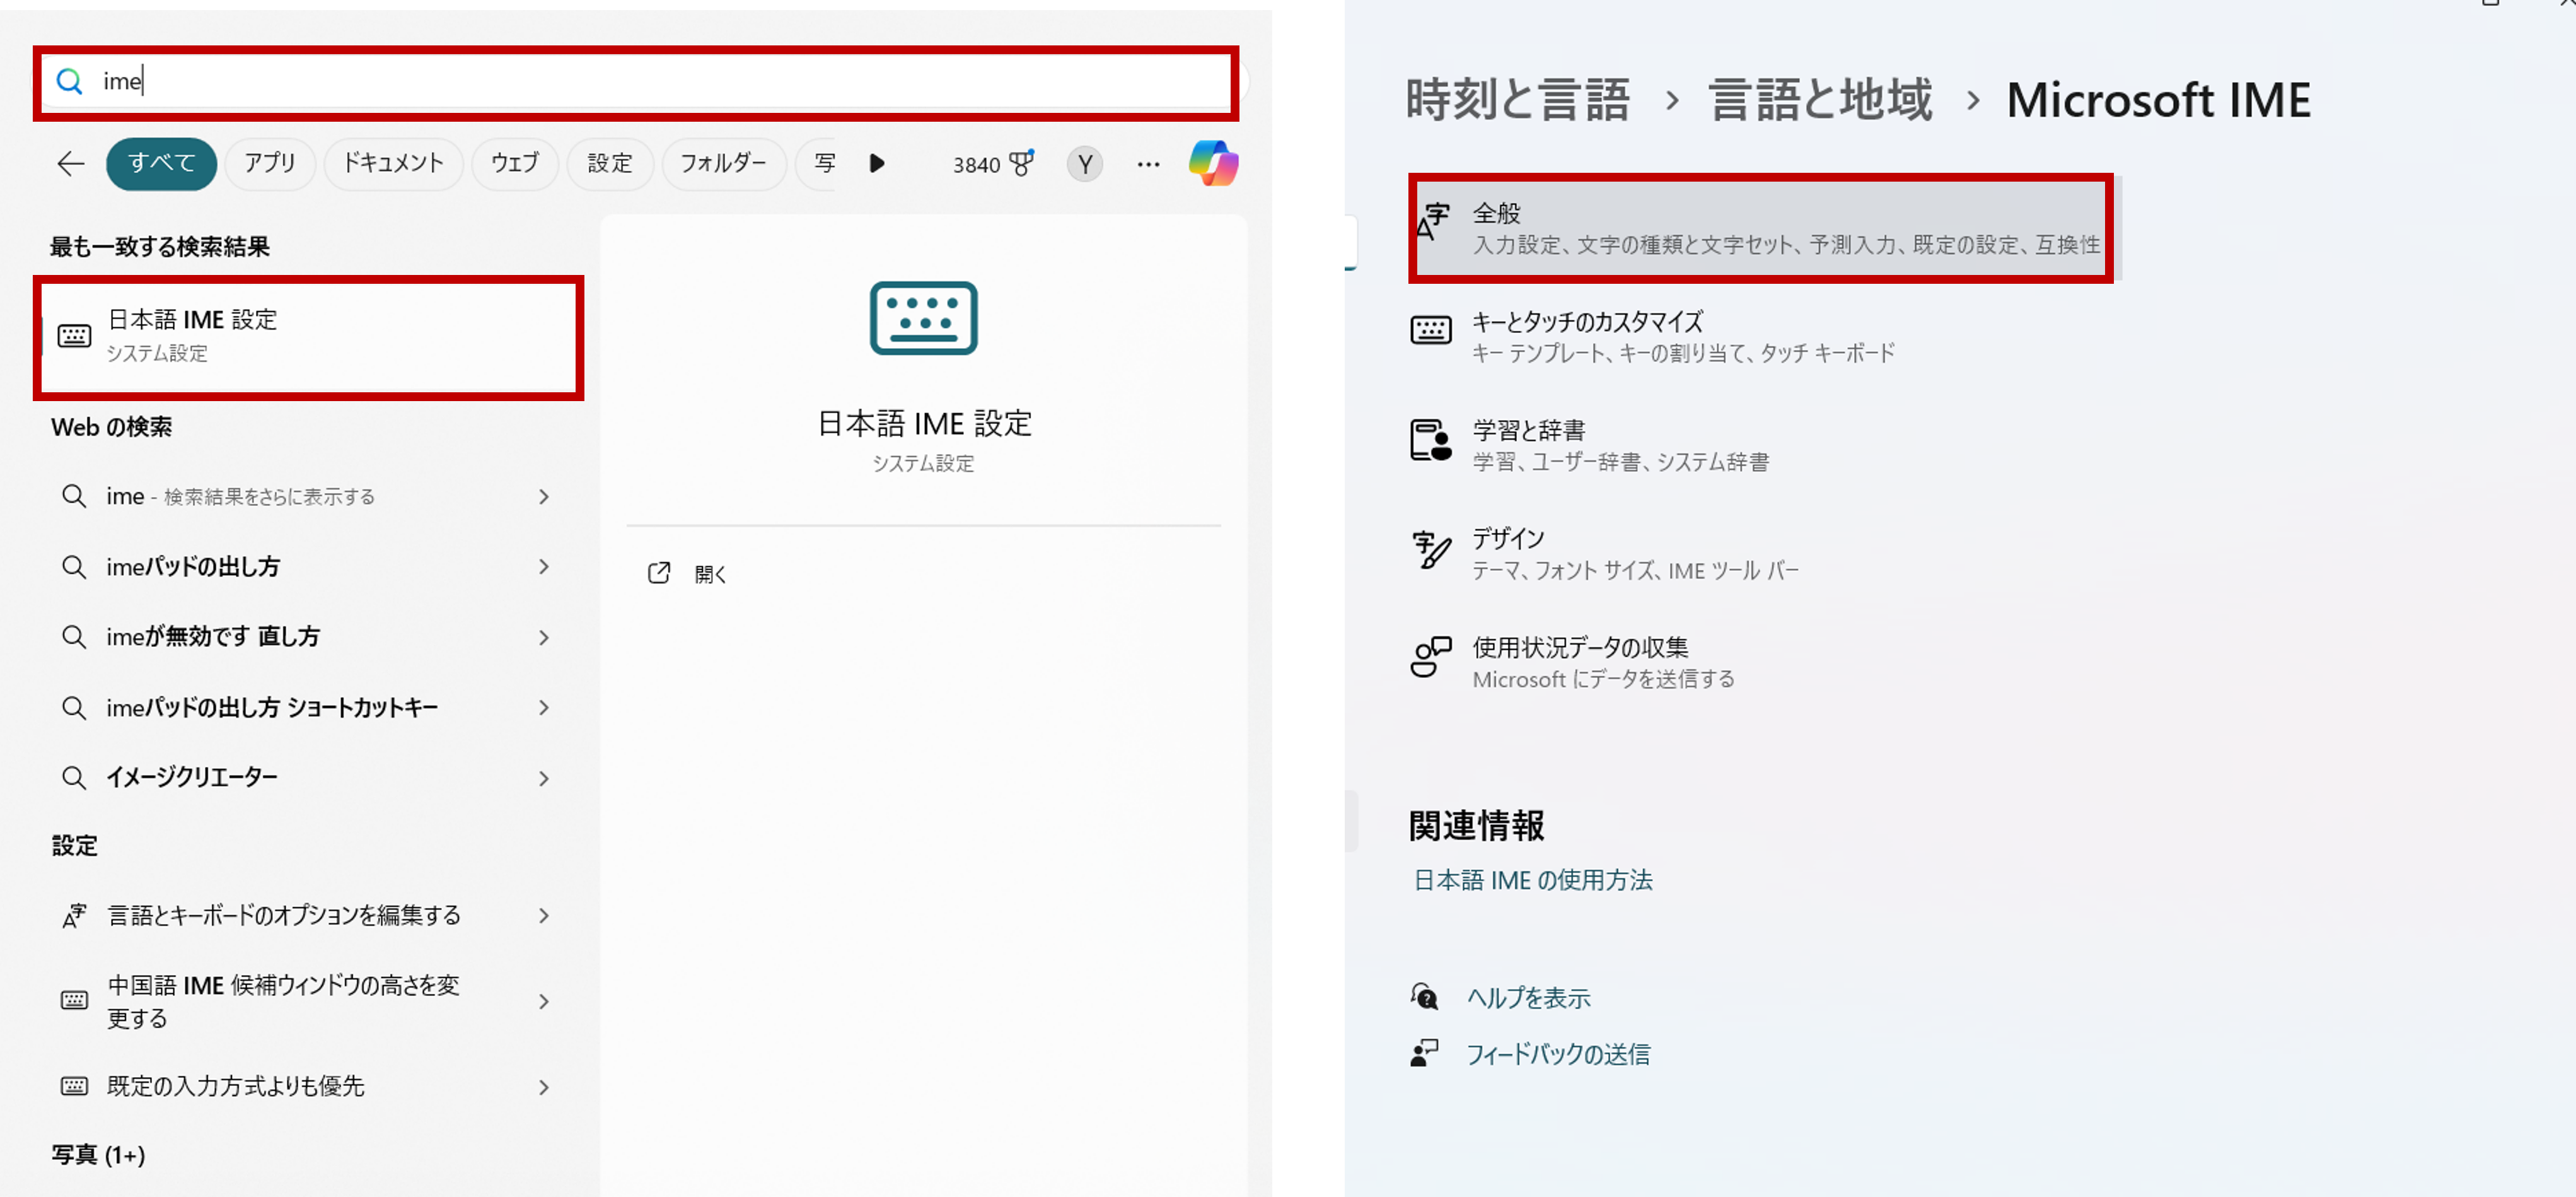Expand chevron for imeパッドの出し方
The width and height of the screenshot is (2576, 1197).
click(544, 567)
